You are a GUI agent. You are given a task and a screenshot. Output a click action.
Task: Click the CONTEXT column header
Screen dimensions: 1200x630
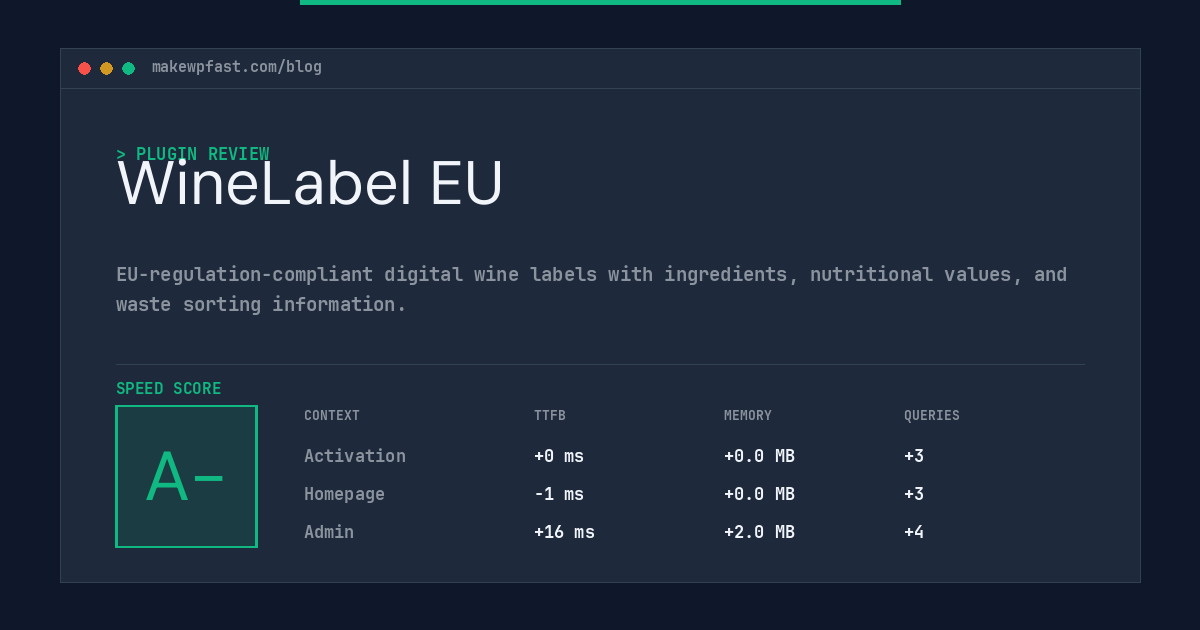coord(332,416)
